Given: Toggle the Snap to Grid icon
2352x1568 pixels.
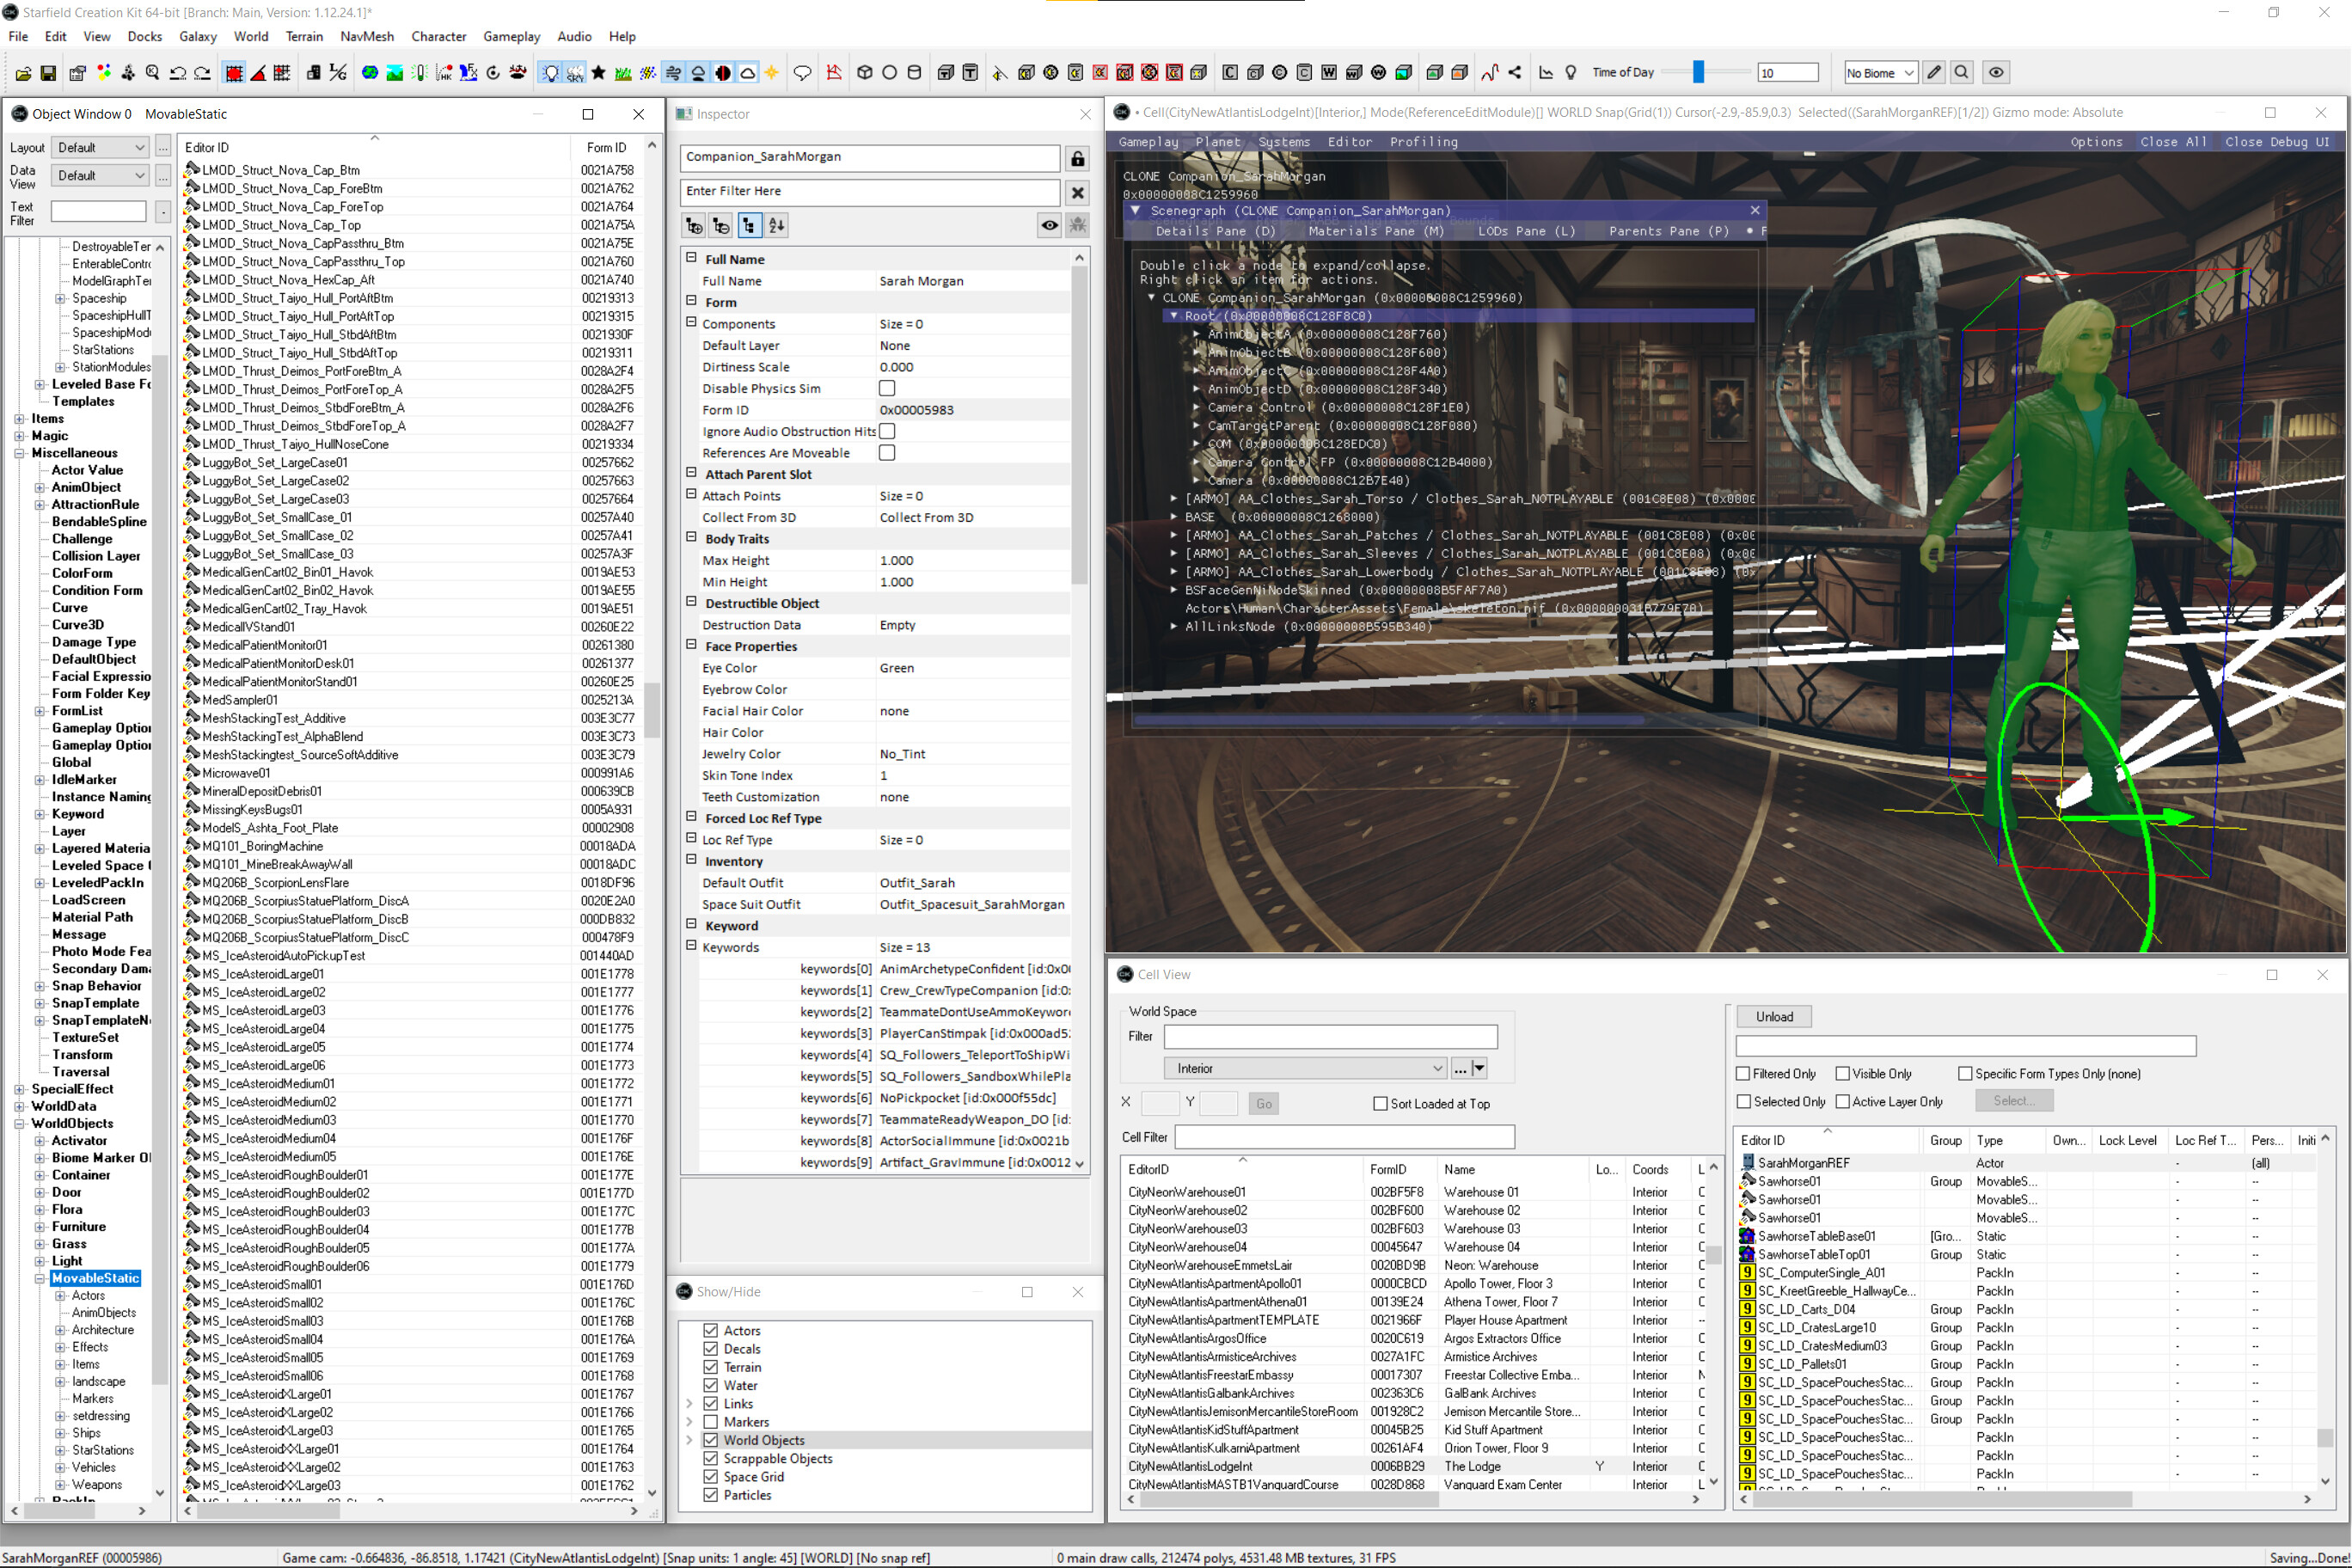Looking at the screenshot, I should pos(234,72).
